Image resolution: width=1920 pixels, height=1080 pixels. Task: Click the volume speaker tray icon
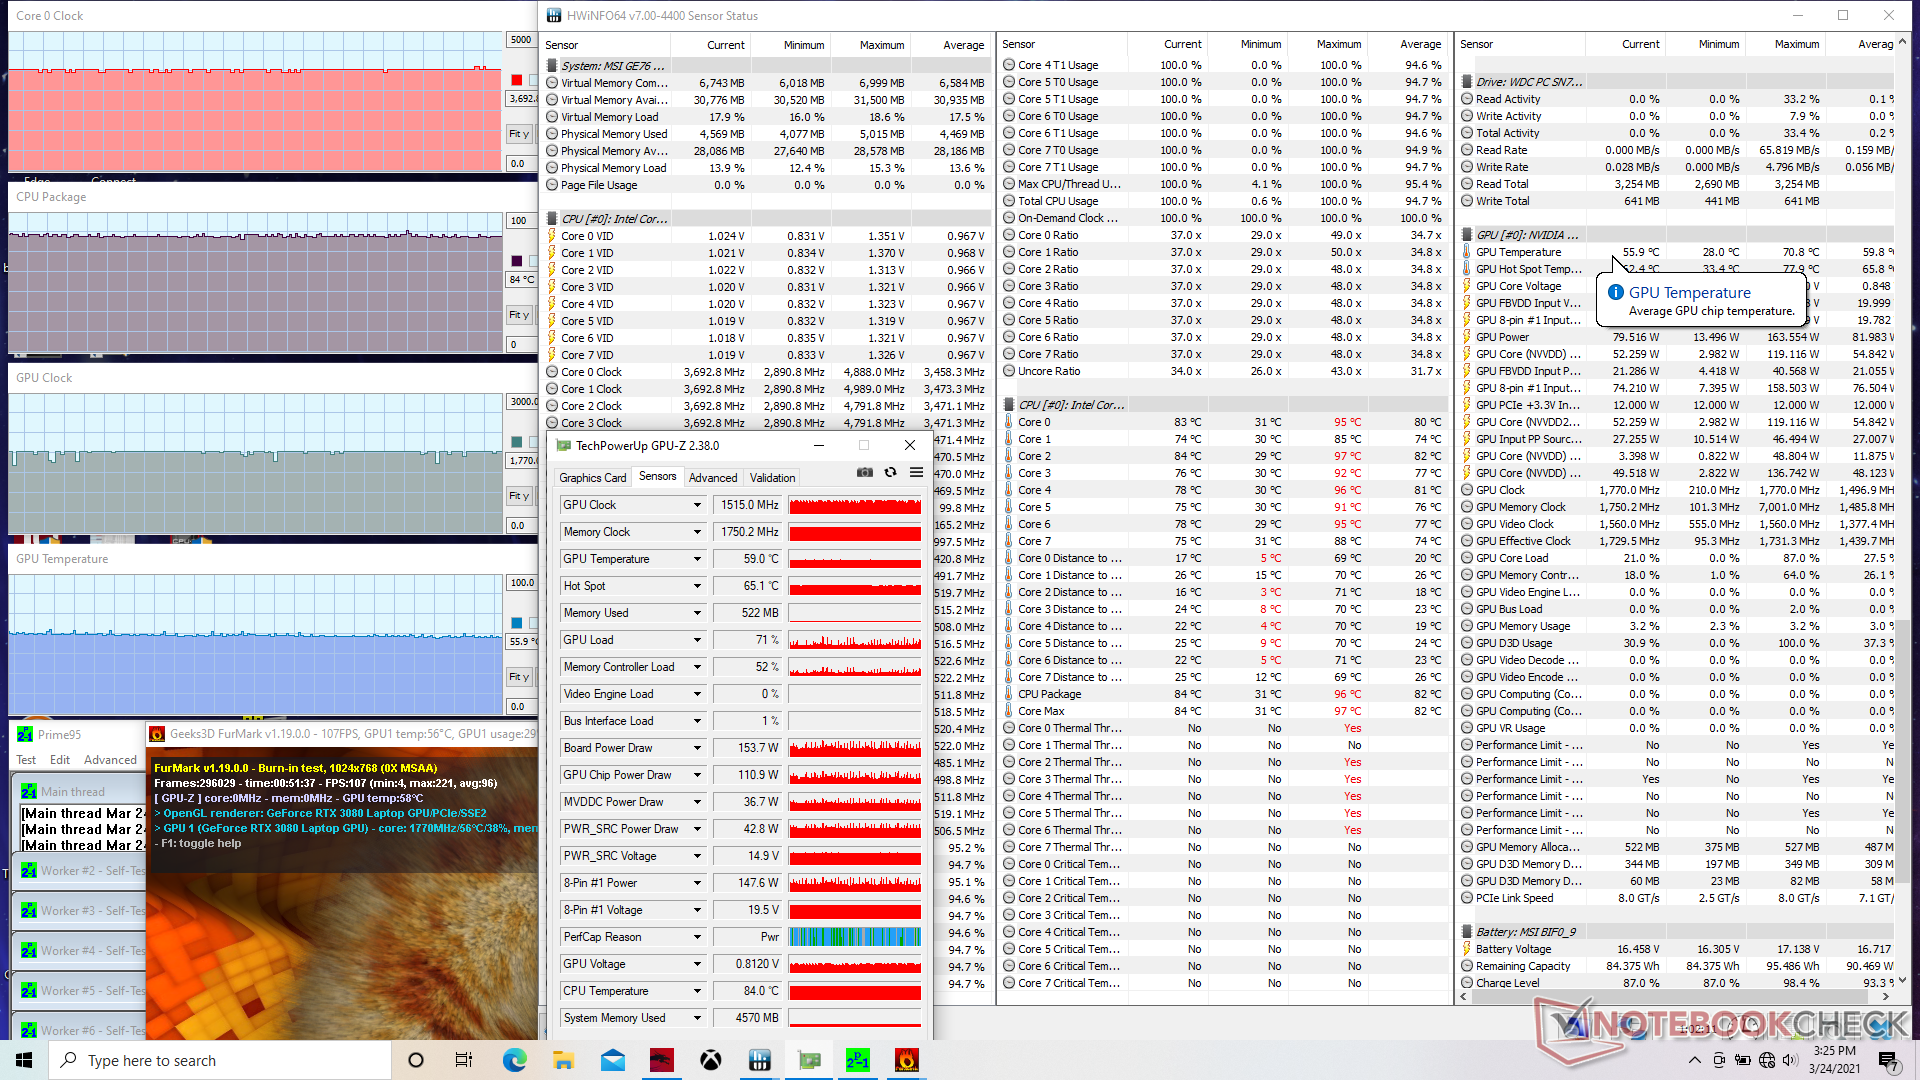tap(1790, 1060)
